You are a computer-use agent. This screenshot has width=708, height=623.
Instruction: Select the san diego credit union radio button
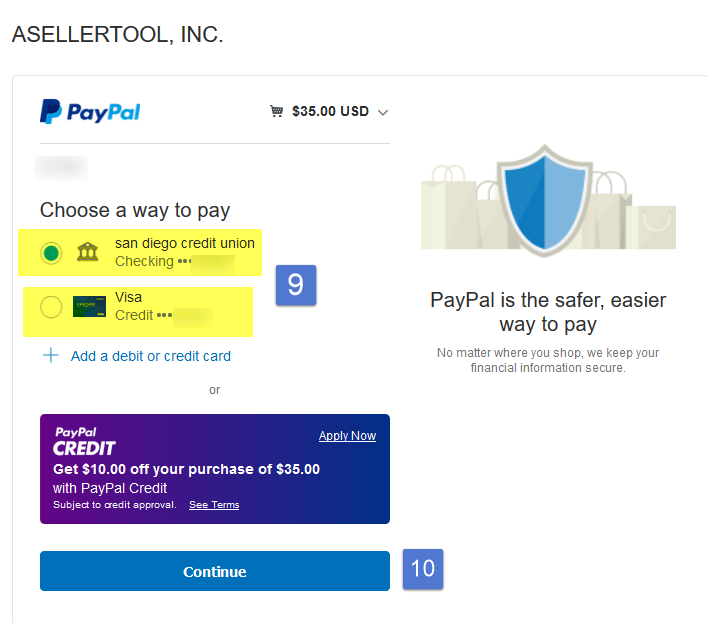click(x=51, y=253)
